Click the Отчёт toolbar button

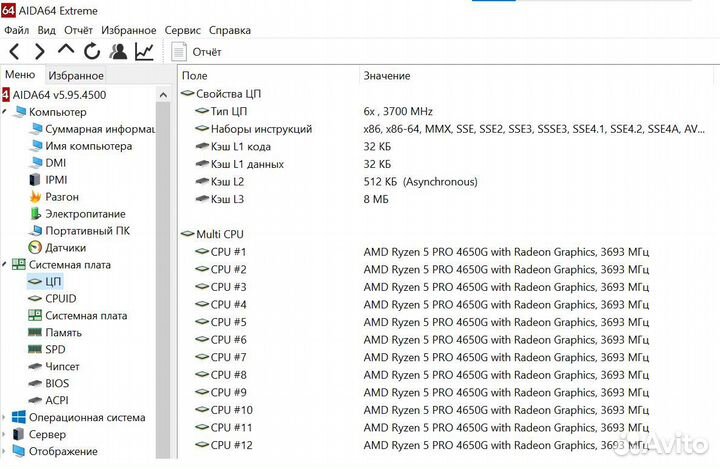pyautogui.click(x=197, y=51)
